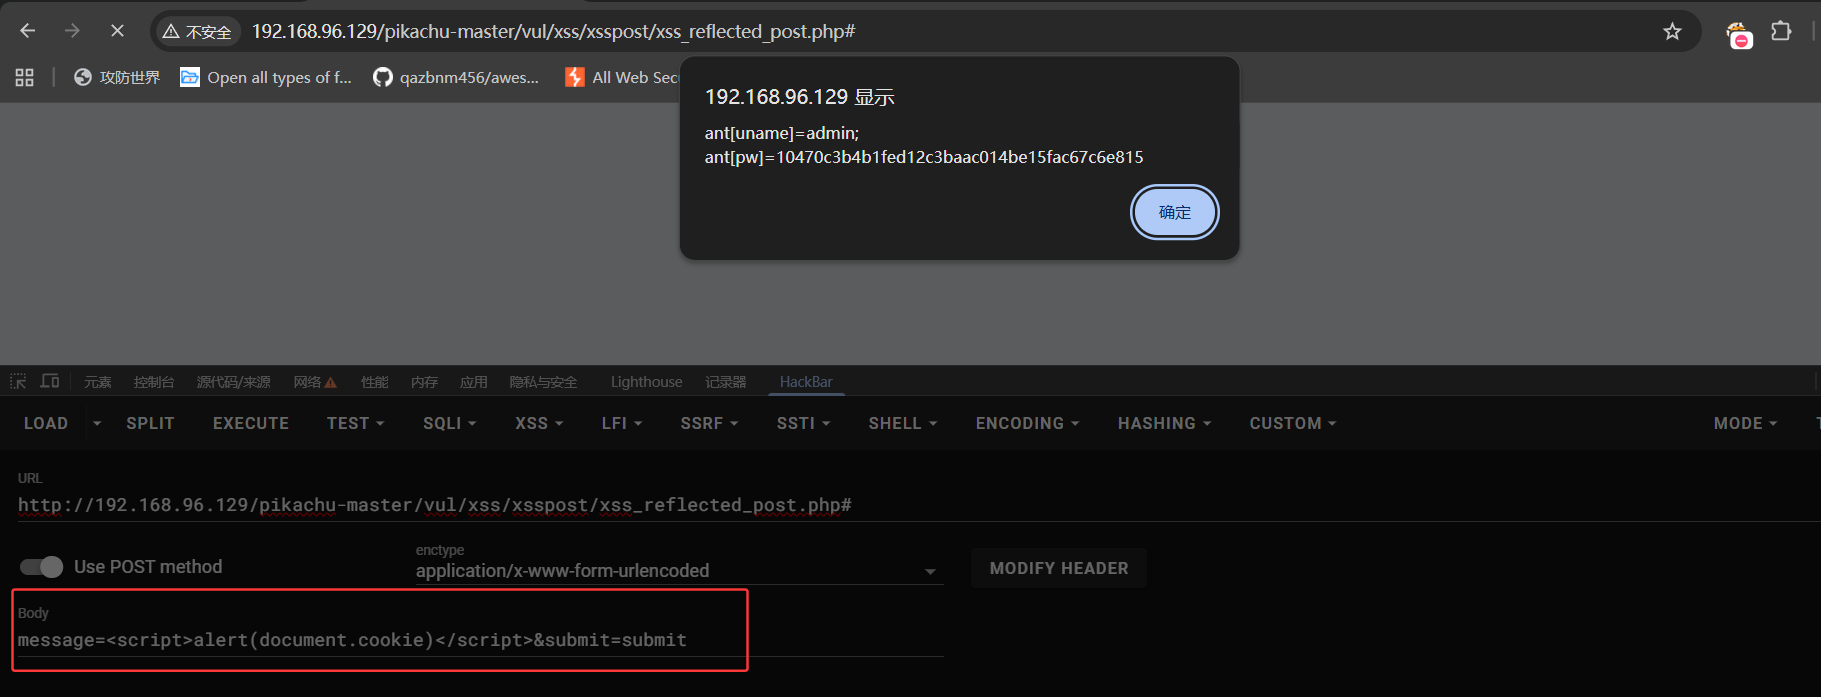Open the All Web Sec bookmark
The image size is (1821, 697).
[x=622, y=77]
